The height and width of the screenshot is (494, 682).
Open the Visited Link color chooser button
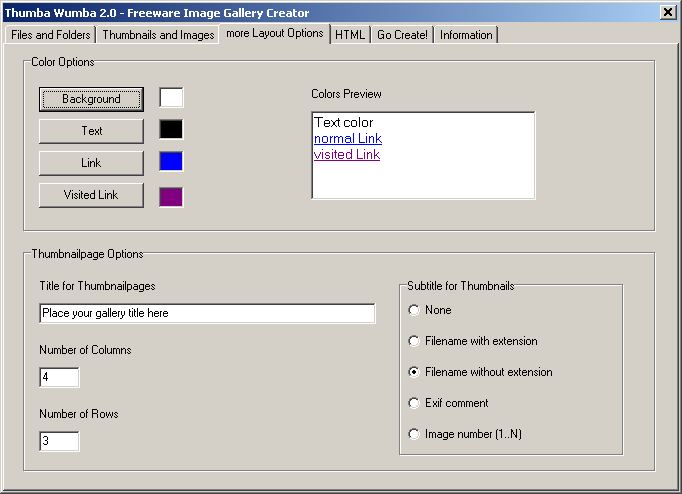[x=91, y=195]
